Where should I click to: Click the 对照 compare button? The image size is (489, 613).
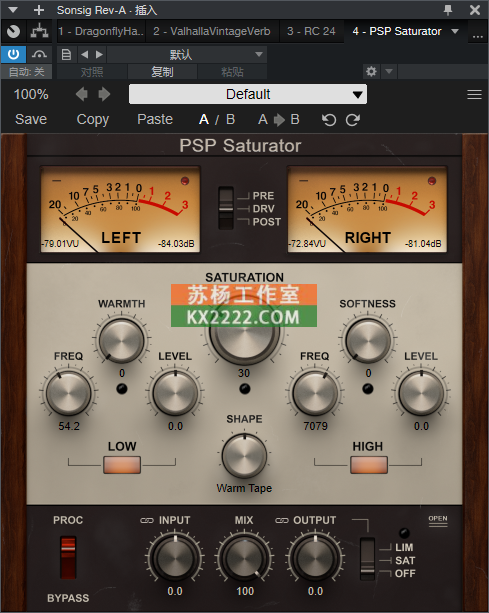(x=92, y=72)
